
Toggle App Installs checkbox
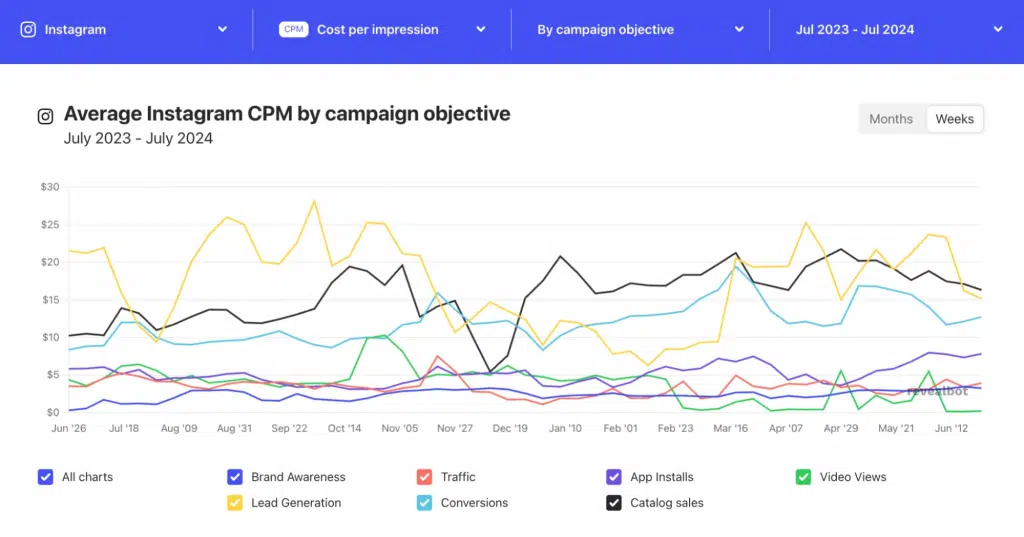tap(614, 477)
